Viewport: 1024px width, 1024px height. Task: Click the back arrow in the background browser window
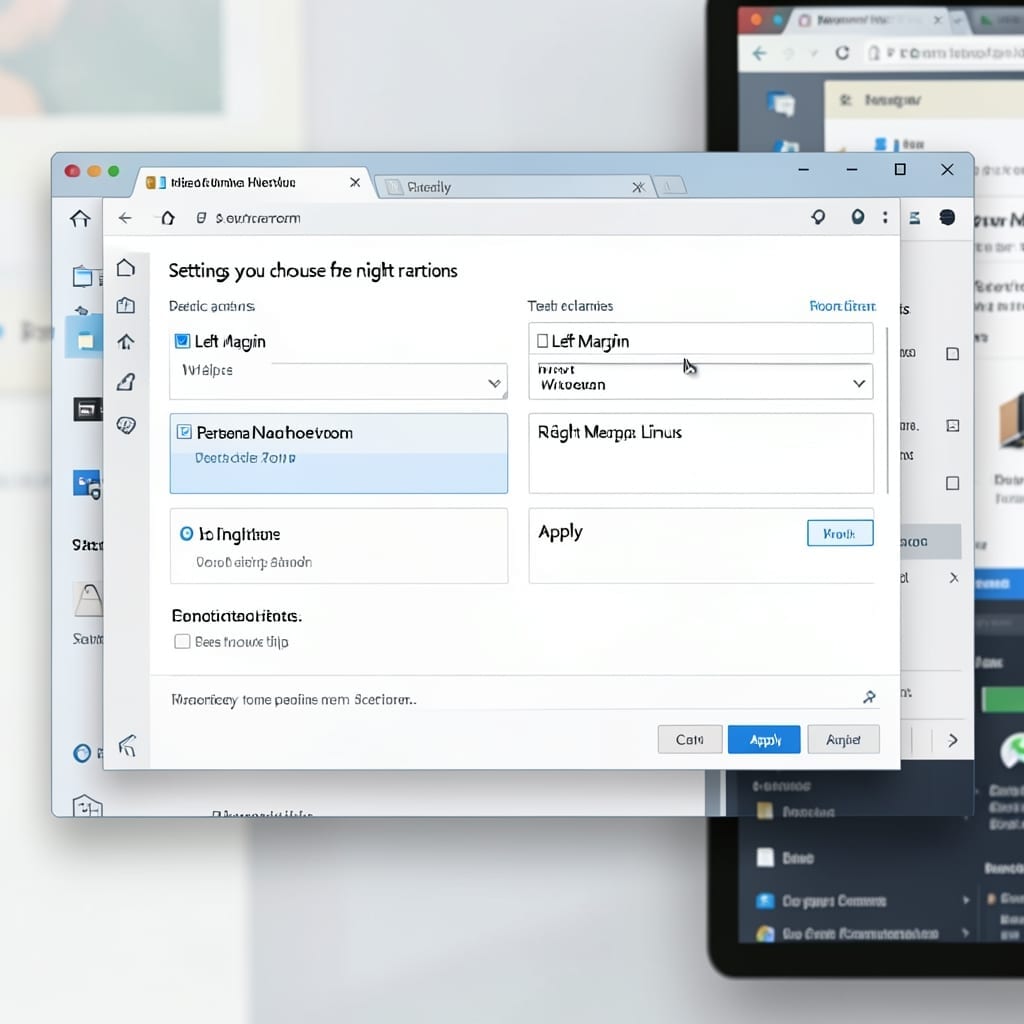[759, 53]
